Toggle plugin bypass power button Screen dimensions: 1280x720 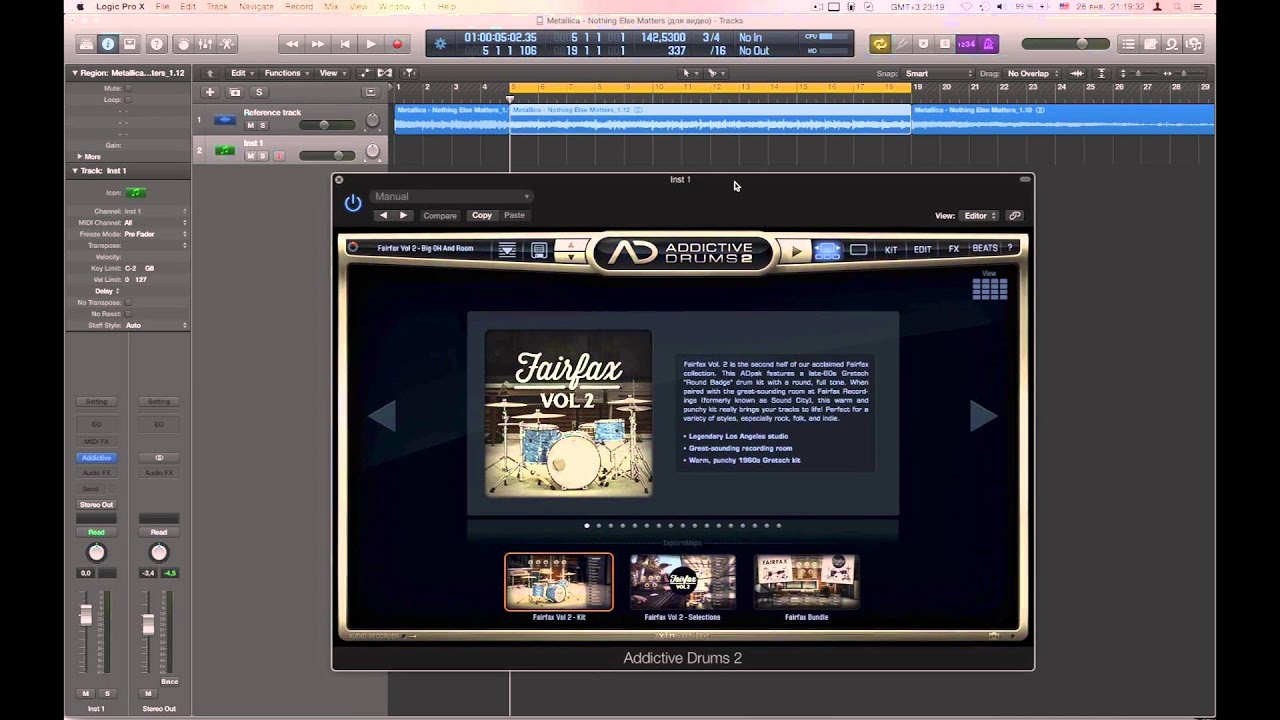coord(353,203)
